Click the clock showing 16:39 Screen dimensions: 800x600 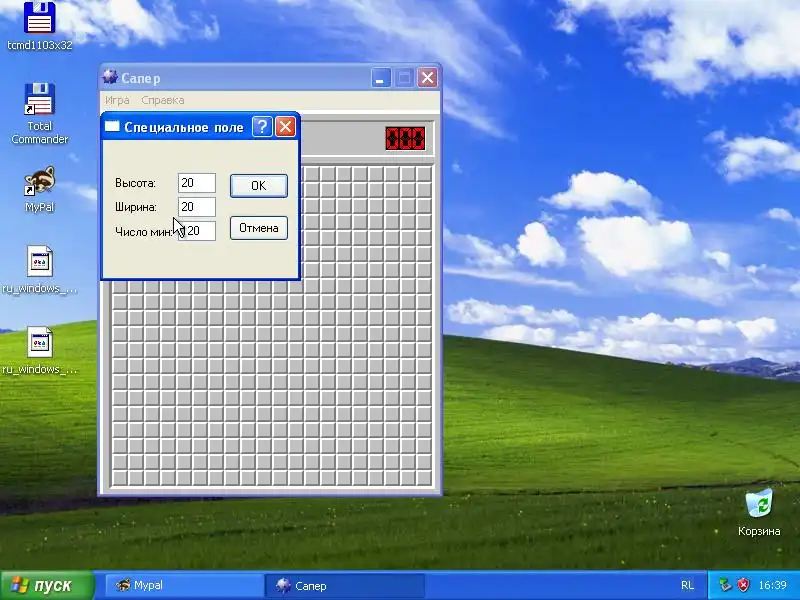click(x=772, y=585)
